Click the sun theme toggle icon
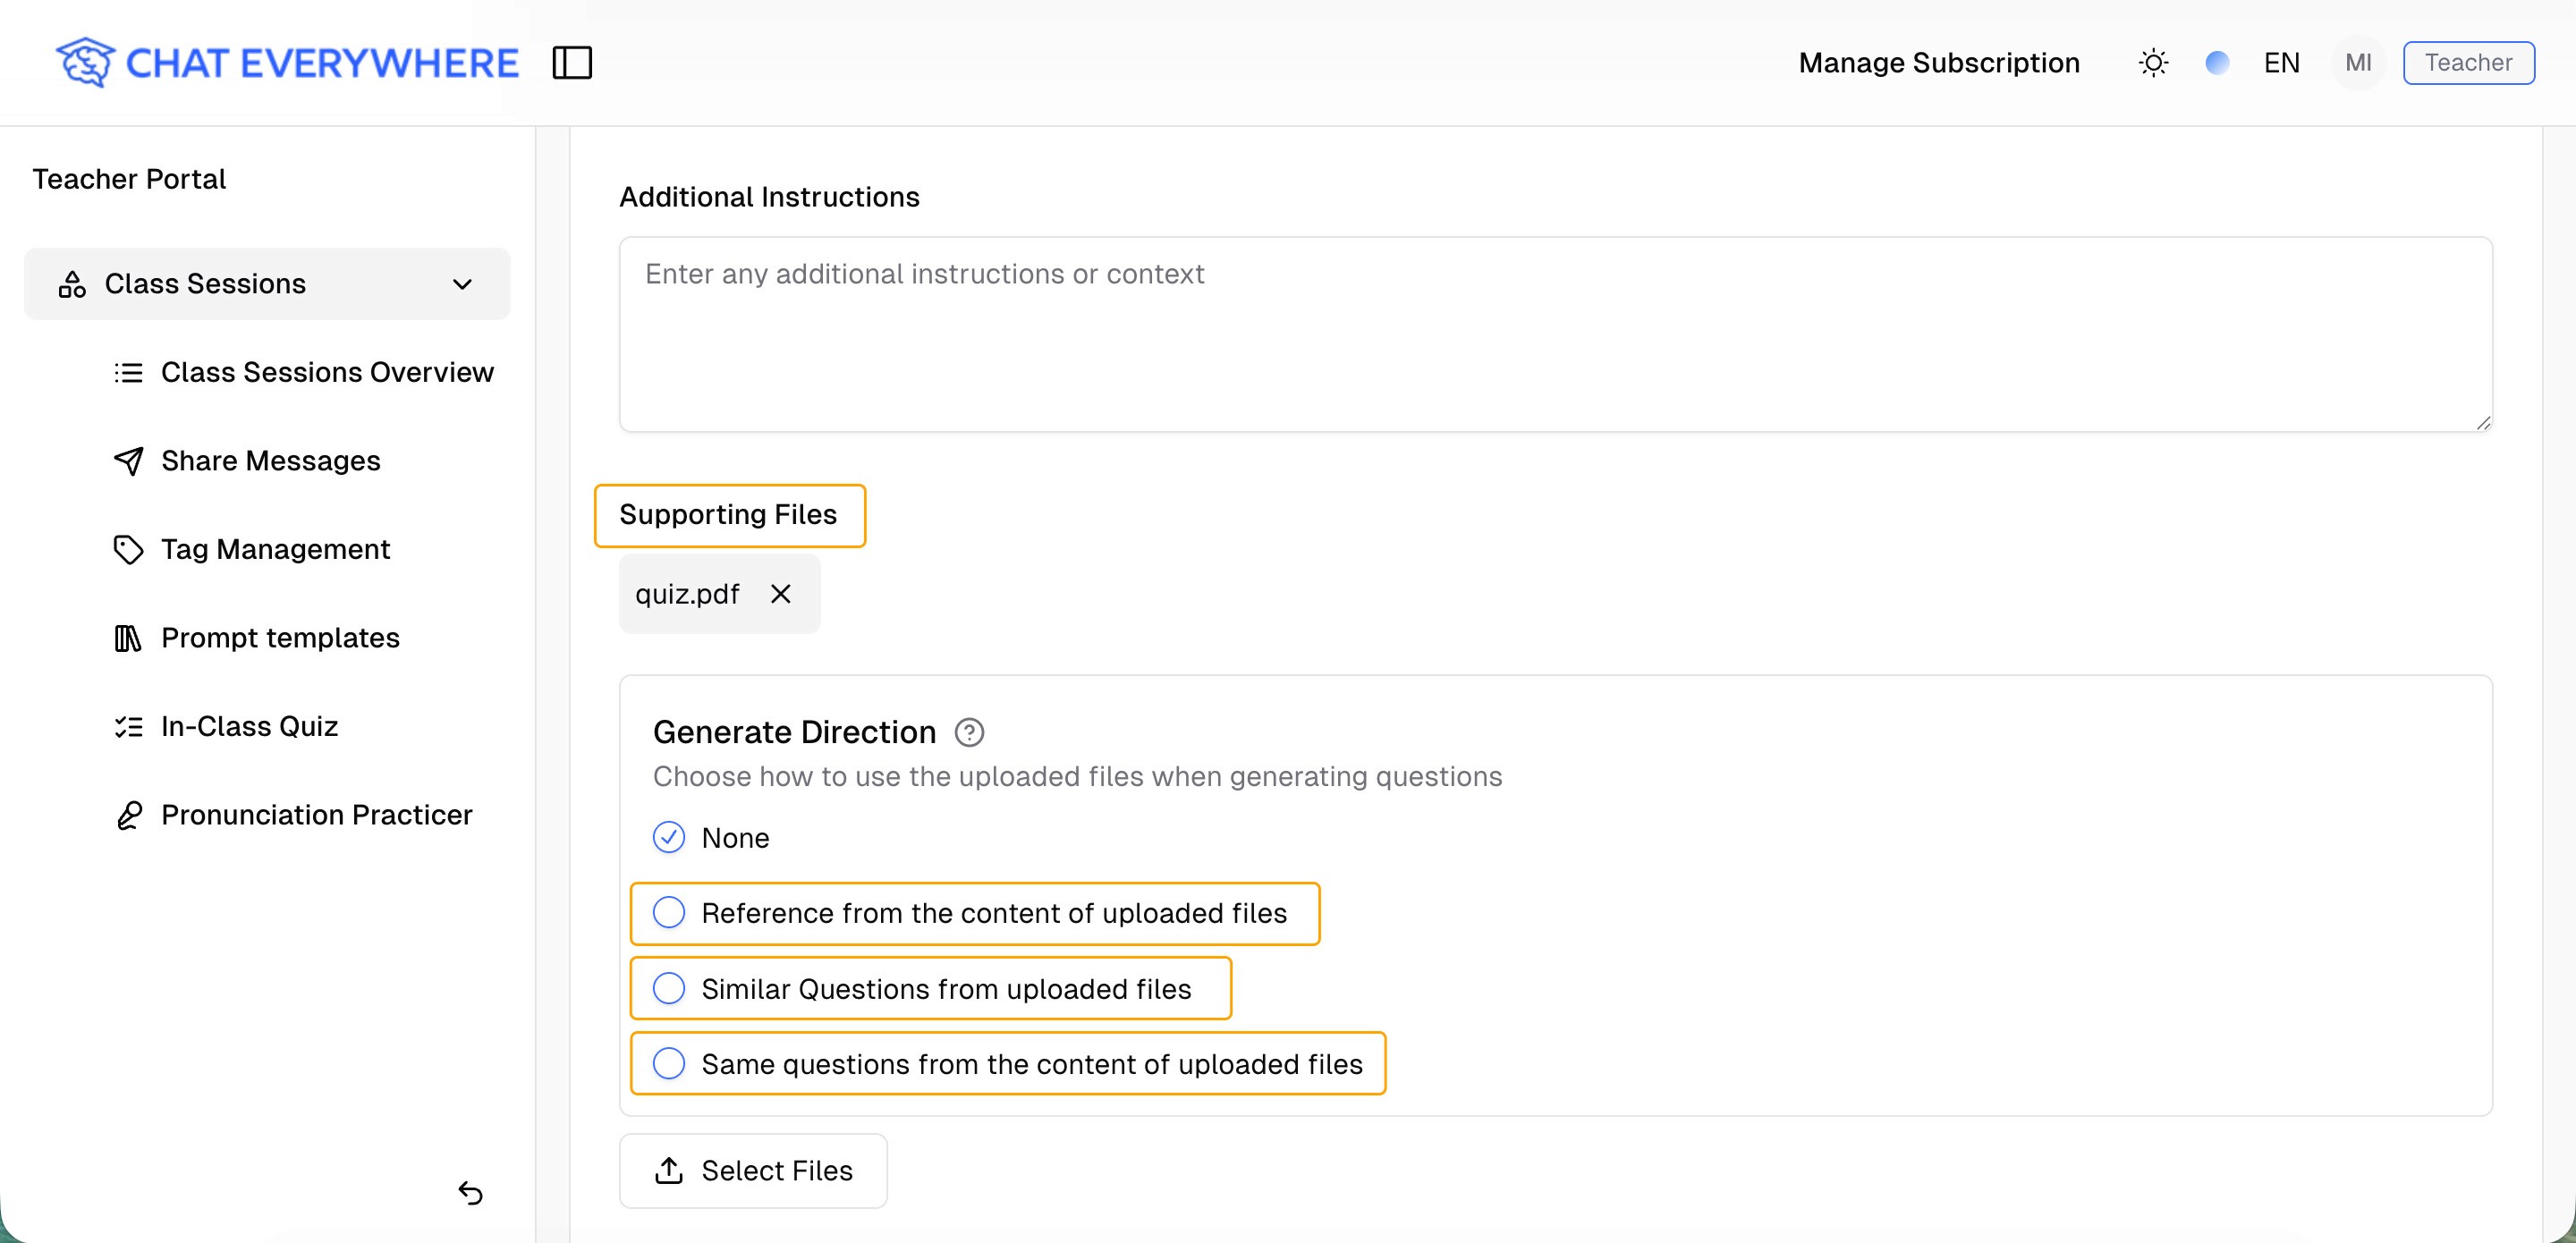This screenshot has width=2576, height=1243. coord(2153,63)
